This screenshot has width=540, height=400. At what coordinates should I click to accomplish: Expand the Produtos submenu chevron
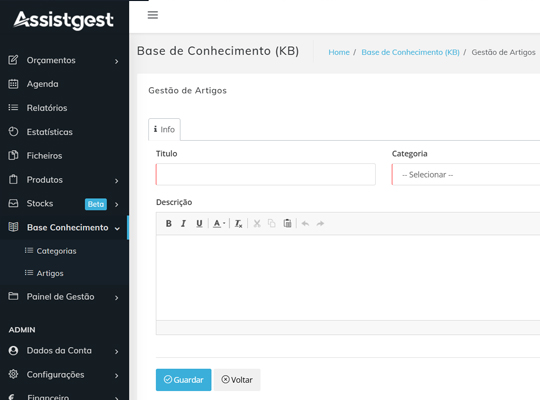(x=116, y=181)
